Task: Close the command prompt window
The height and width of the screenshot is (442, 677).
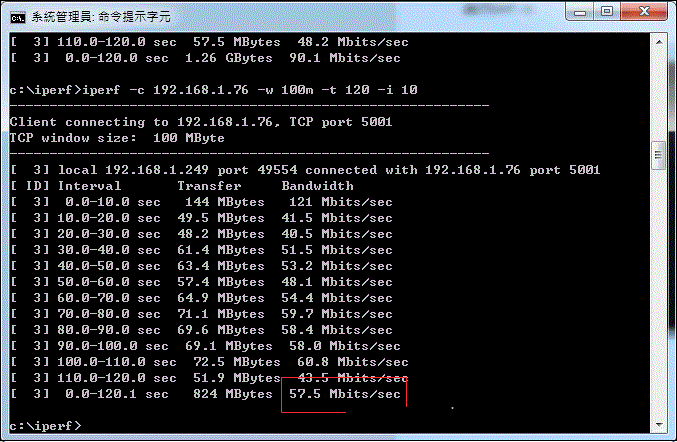Action: (644, 12)
